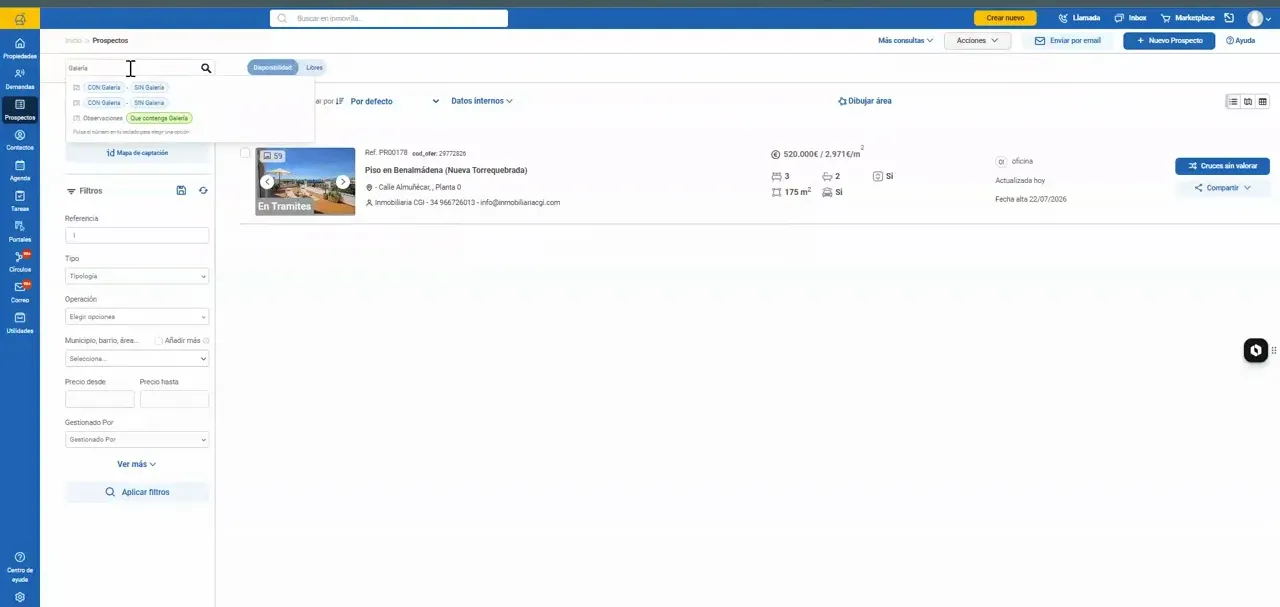Click Enviar por email
The image size is (1280, 607).
(x=1067, y=41)
